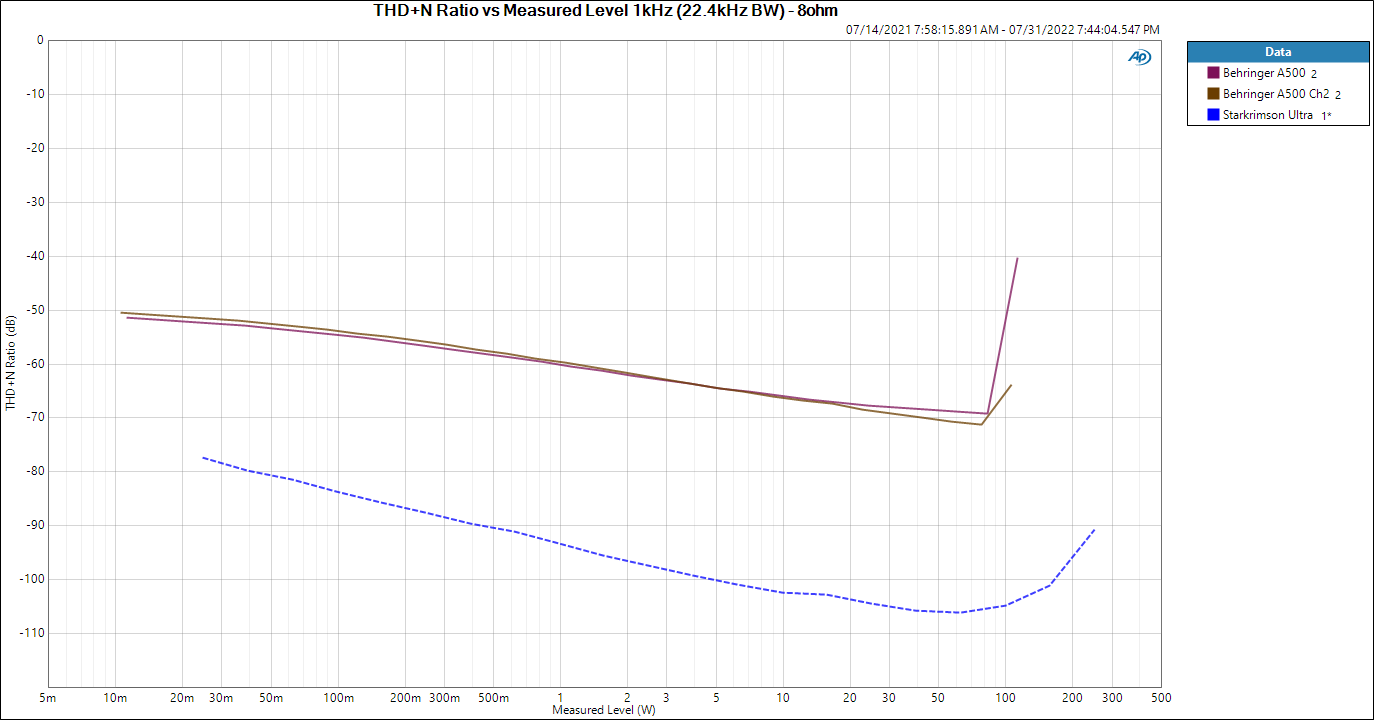The image size is (1374, 720).
Task: Click the 50 tick on the X axis
Action: (938, 697)
